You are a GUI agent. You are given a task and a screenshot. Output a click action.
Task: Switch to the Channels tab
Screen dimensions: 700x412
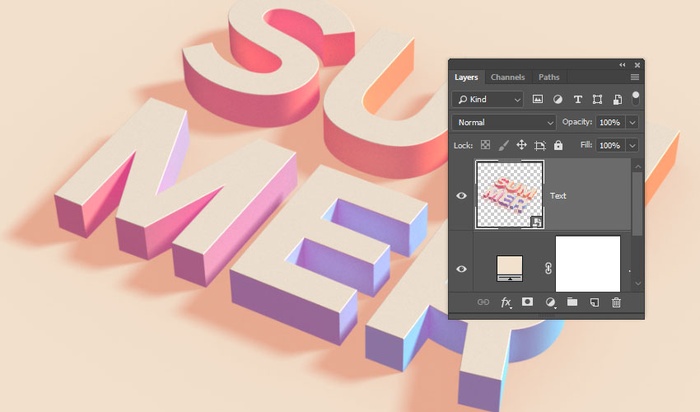click(x=507, y=77)
